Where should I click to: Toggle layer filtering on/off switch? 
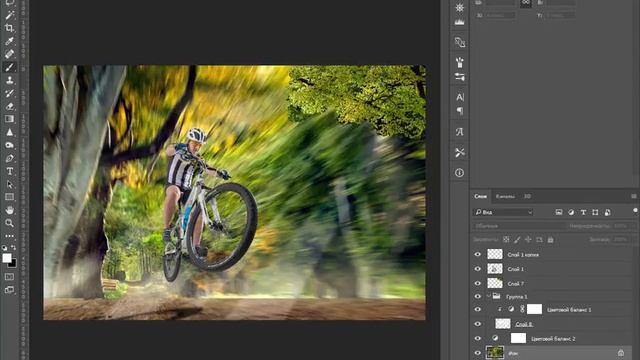click(635, 211)
